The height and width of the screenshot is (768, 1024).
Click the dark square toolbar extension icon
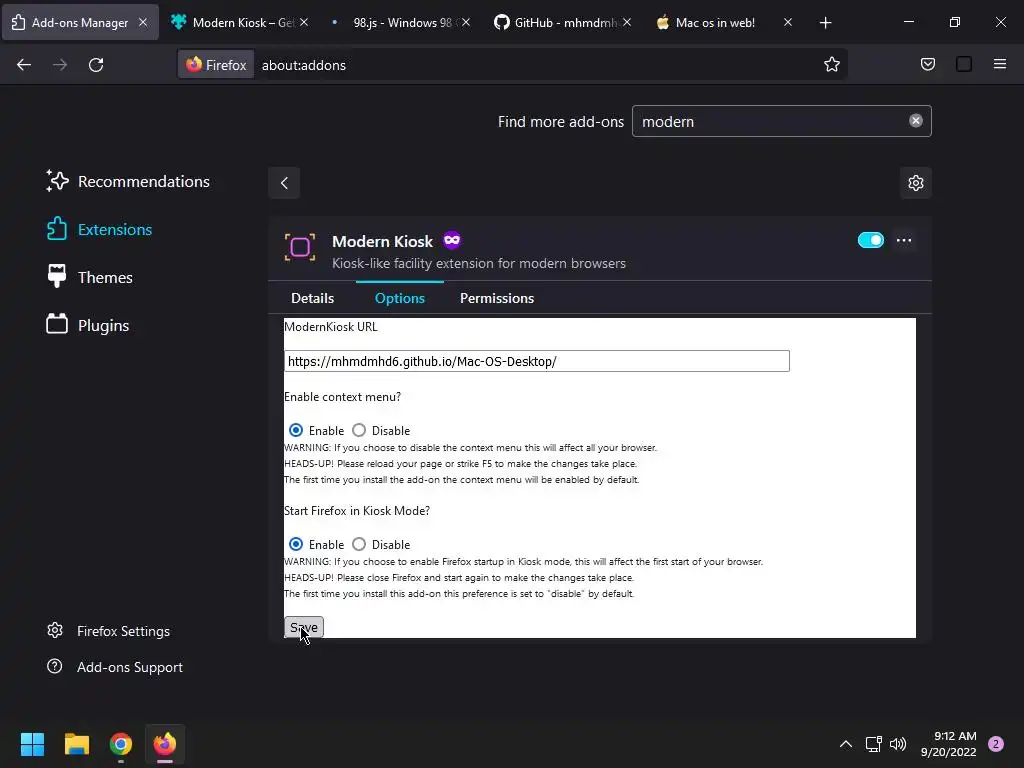964,64
